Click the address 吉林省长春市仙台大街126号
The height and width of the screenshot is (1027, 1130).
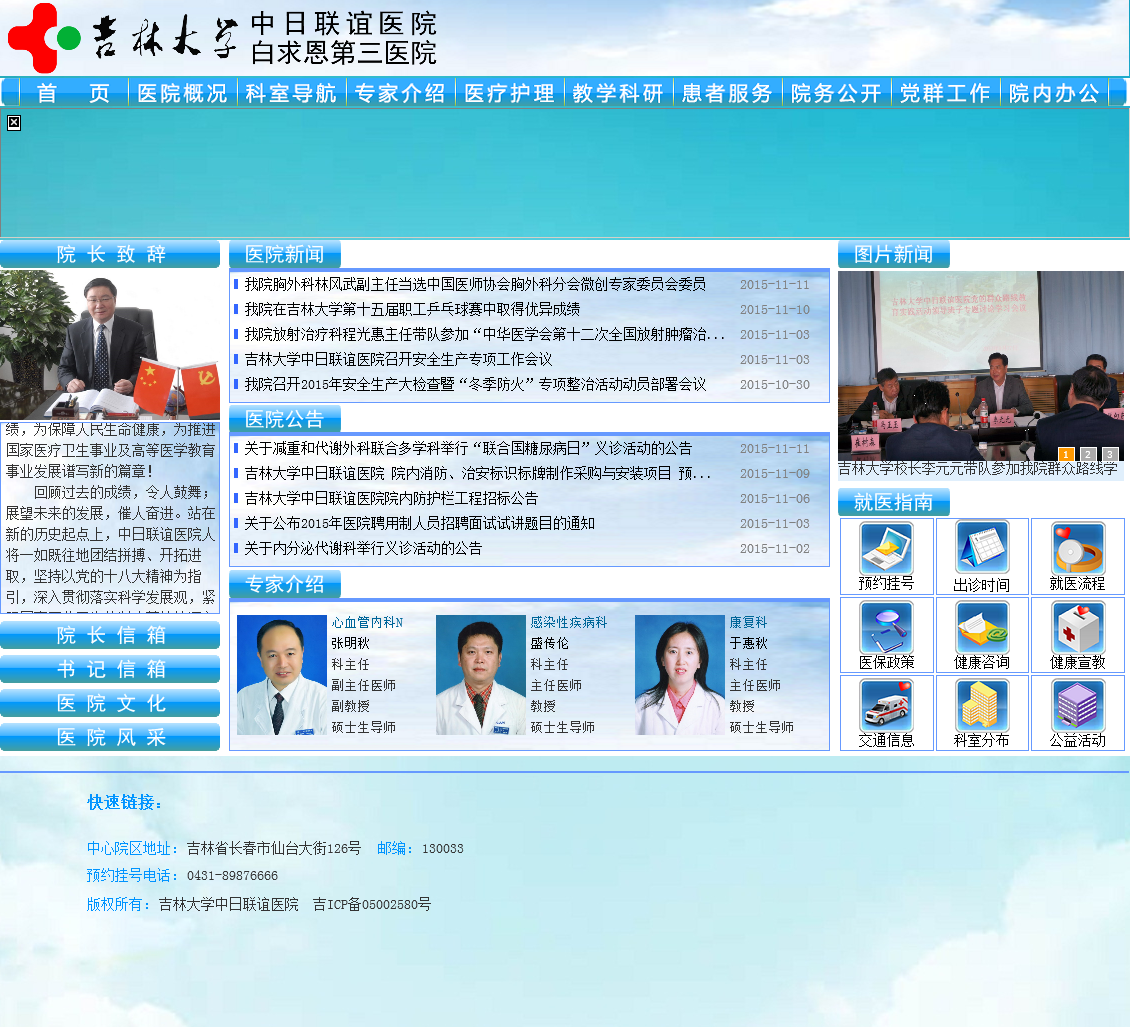click(274, 848)
